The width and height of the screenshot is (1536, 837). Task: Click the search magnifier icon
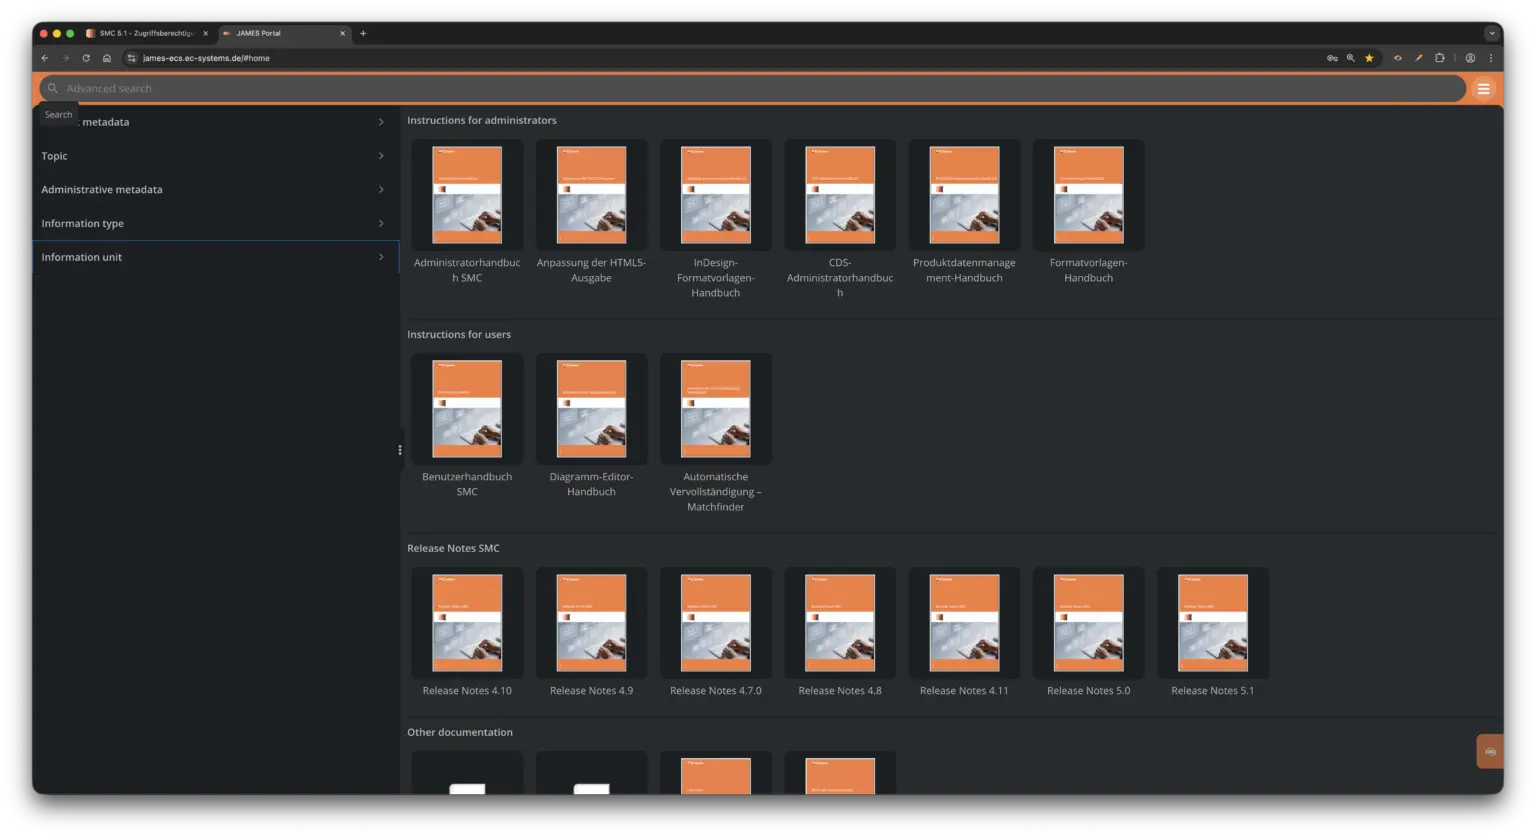53,89
